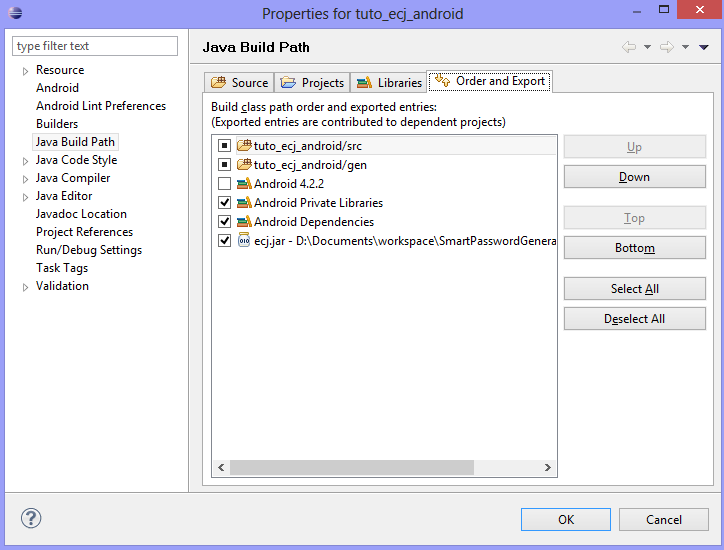This screenshot has width=724, height=550.
Task: Click the Android 4.2.2 library icon
Action: [x=244, y=184]
